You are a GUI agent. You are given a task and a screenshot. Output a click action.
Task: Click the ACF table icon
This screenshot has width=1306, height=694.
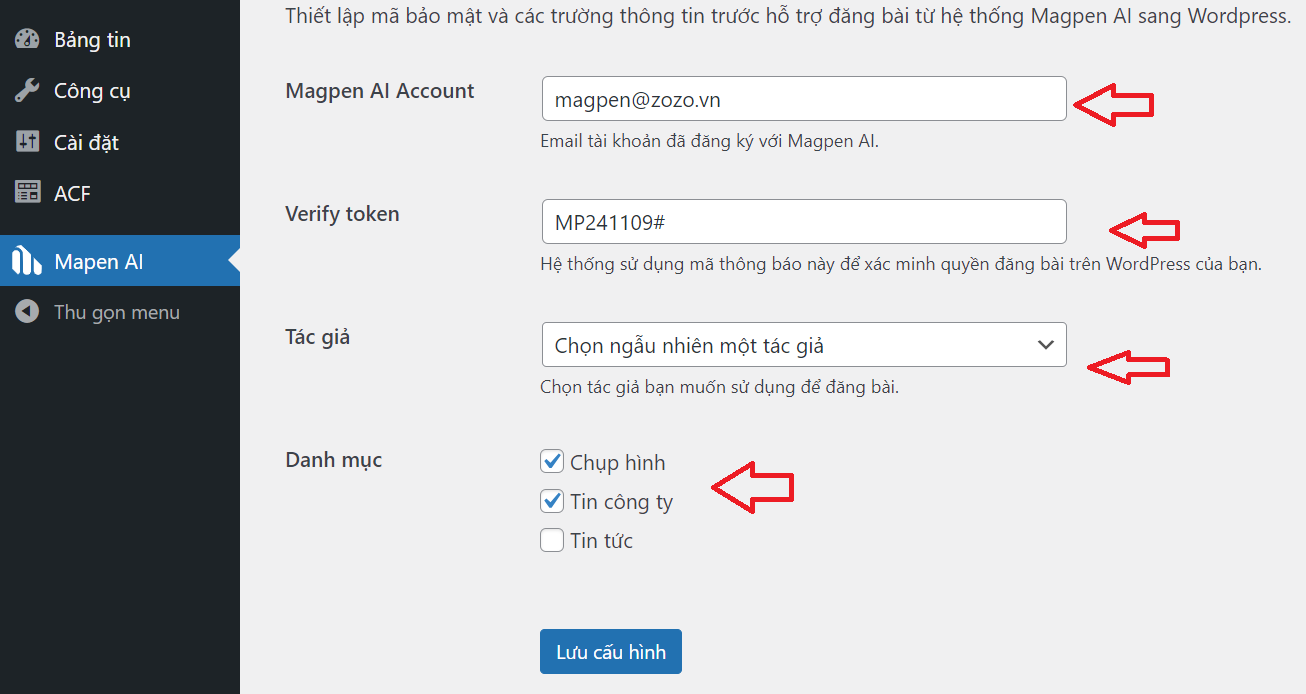point(27,193)
